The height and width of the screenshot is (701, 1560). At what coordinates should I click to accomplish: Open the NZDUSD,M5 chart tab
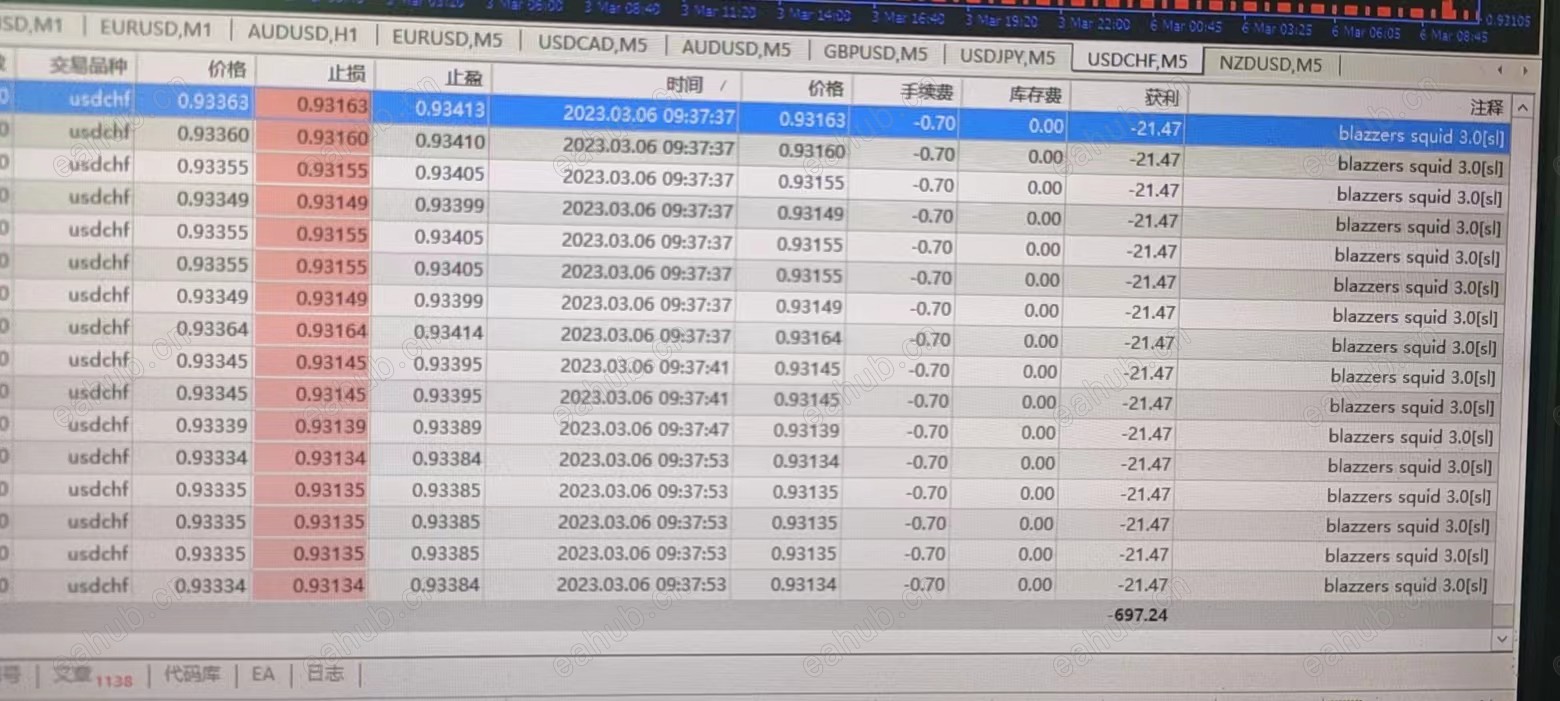click(1271, 64)
